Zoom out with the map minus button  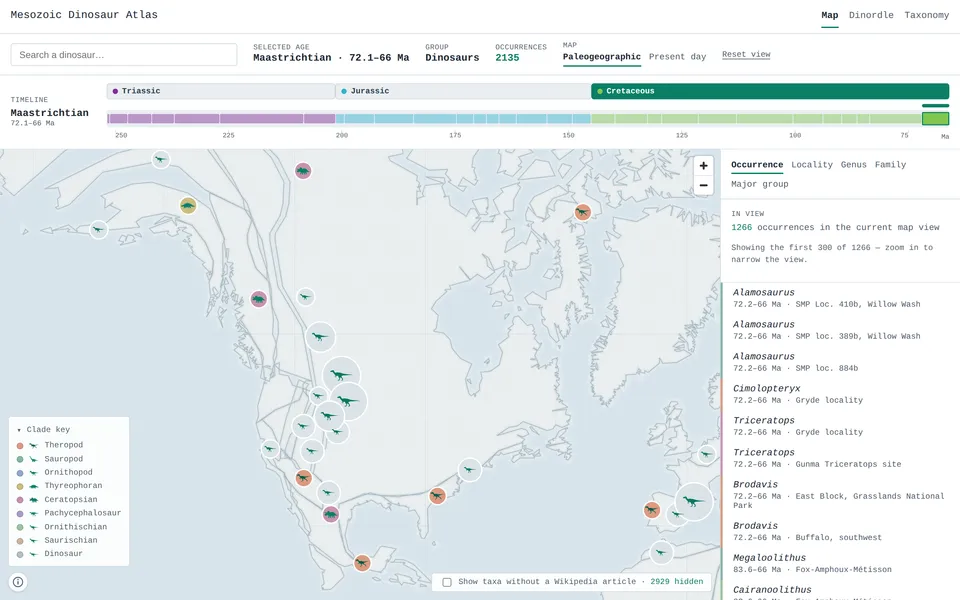[x=703, y=186]
